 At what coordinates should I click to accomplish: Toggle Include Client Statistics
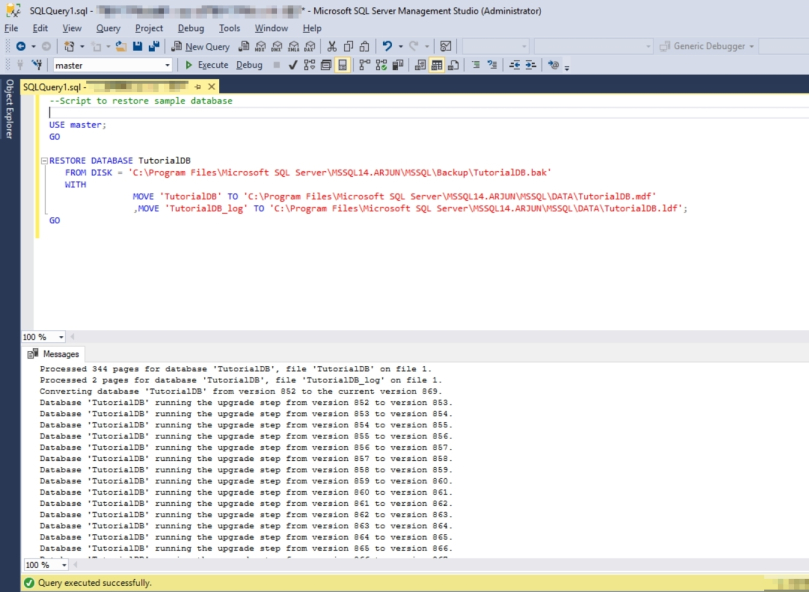coord(398,65)
